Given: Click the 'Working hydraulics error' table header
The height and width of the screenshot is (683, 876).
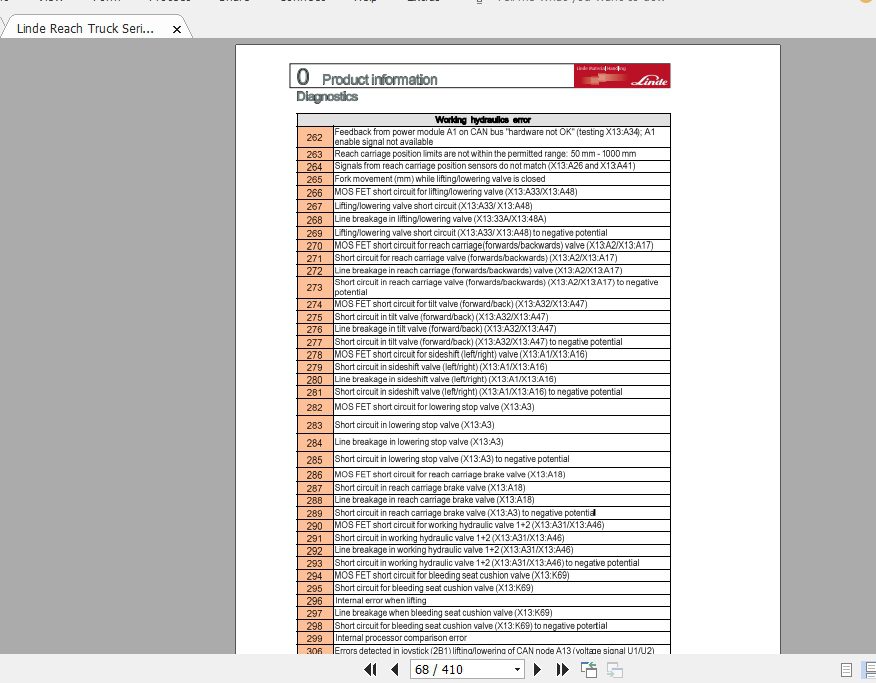Looking at the screenshot, I should coord(483,120).
